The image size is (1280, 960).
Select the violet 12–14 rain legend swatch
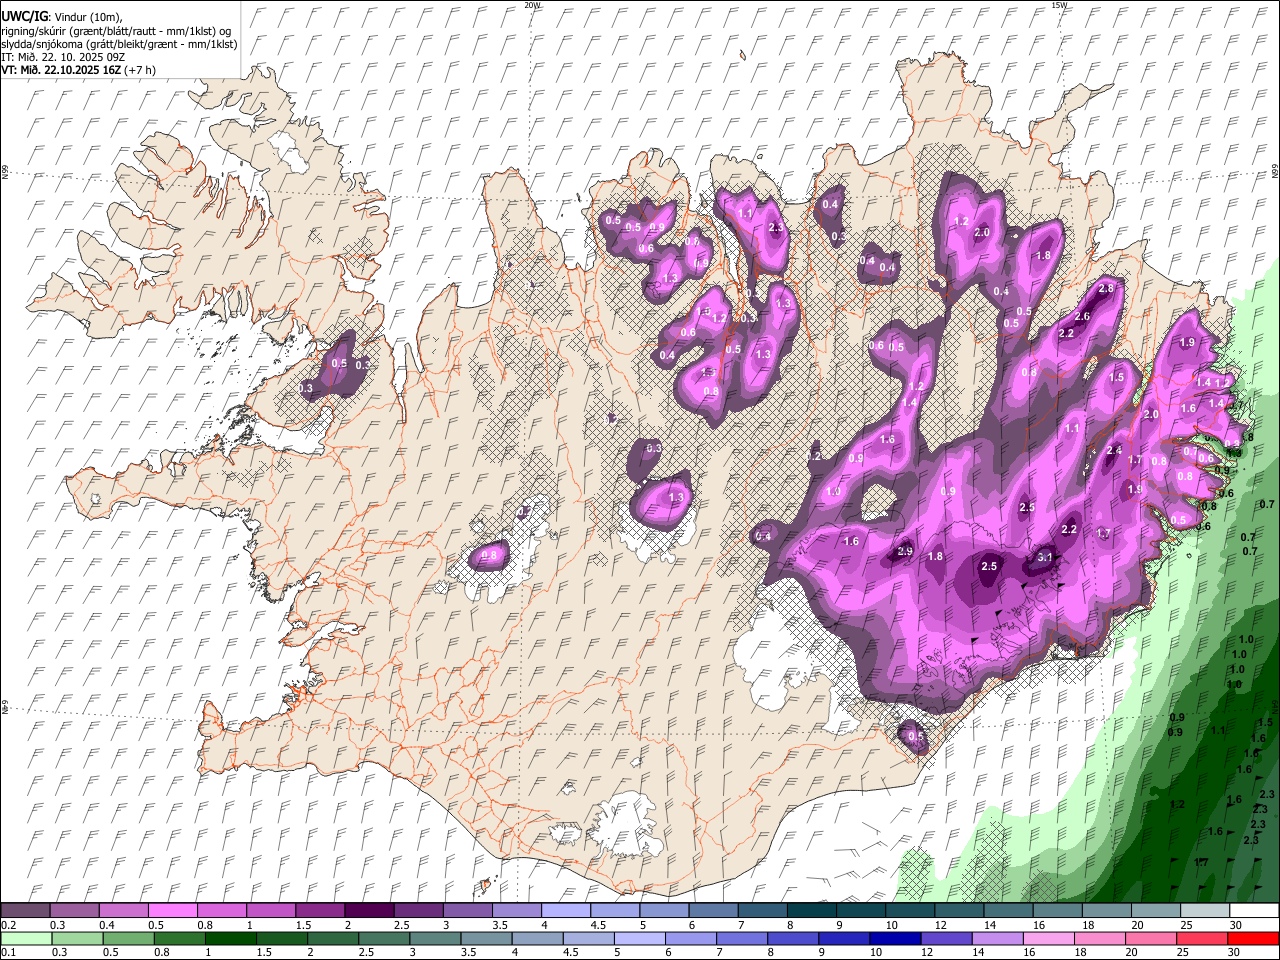coord(946,939)
